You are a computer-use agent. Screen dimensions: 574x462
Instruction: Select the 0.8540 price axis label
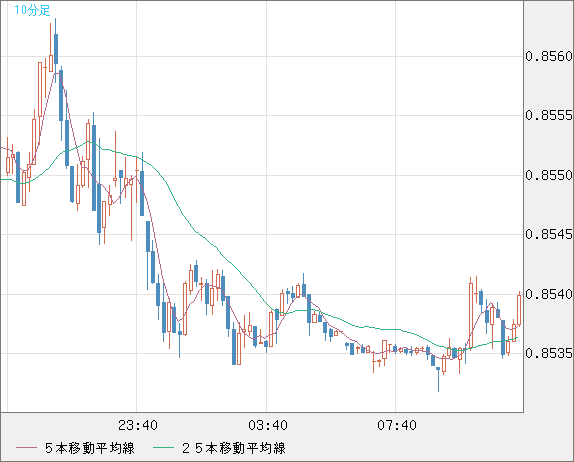(x=549, y=294)
